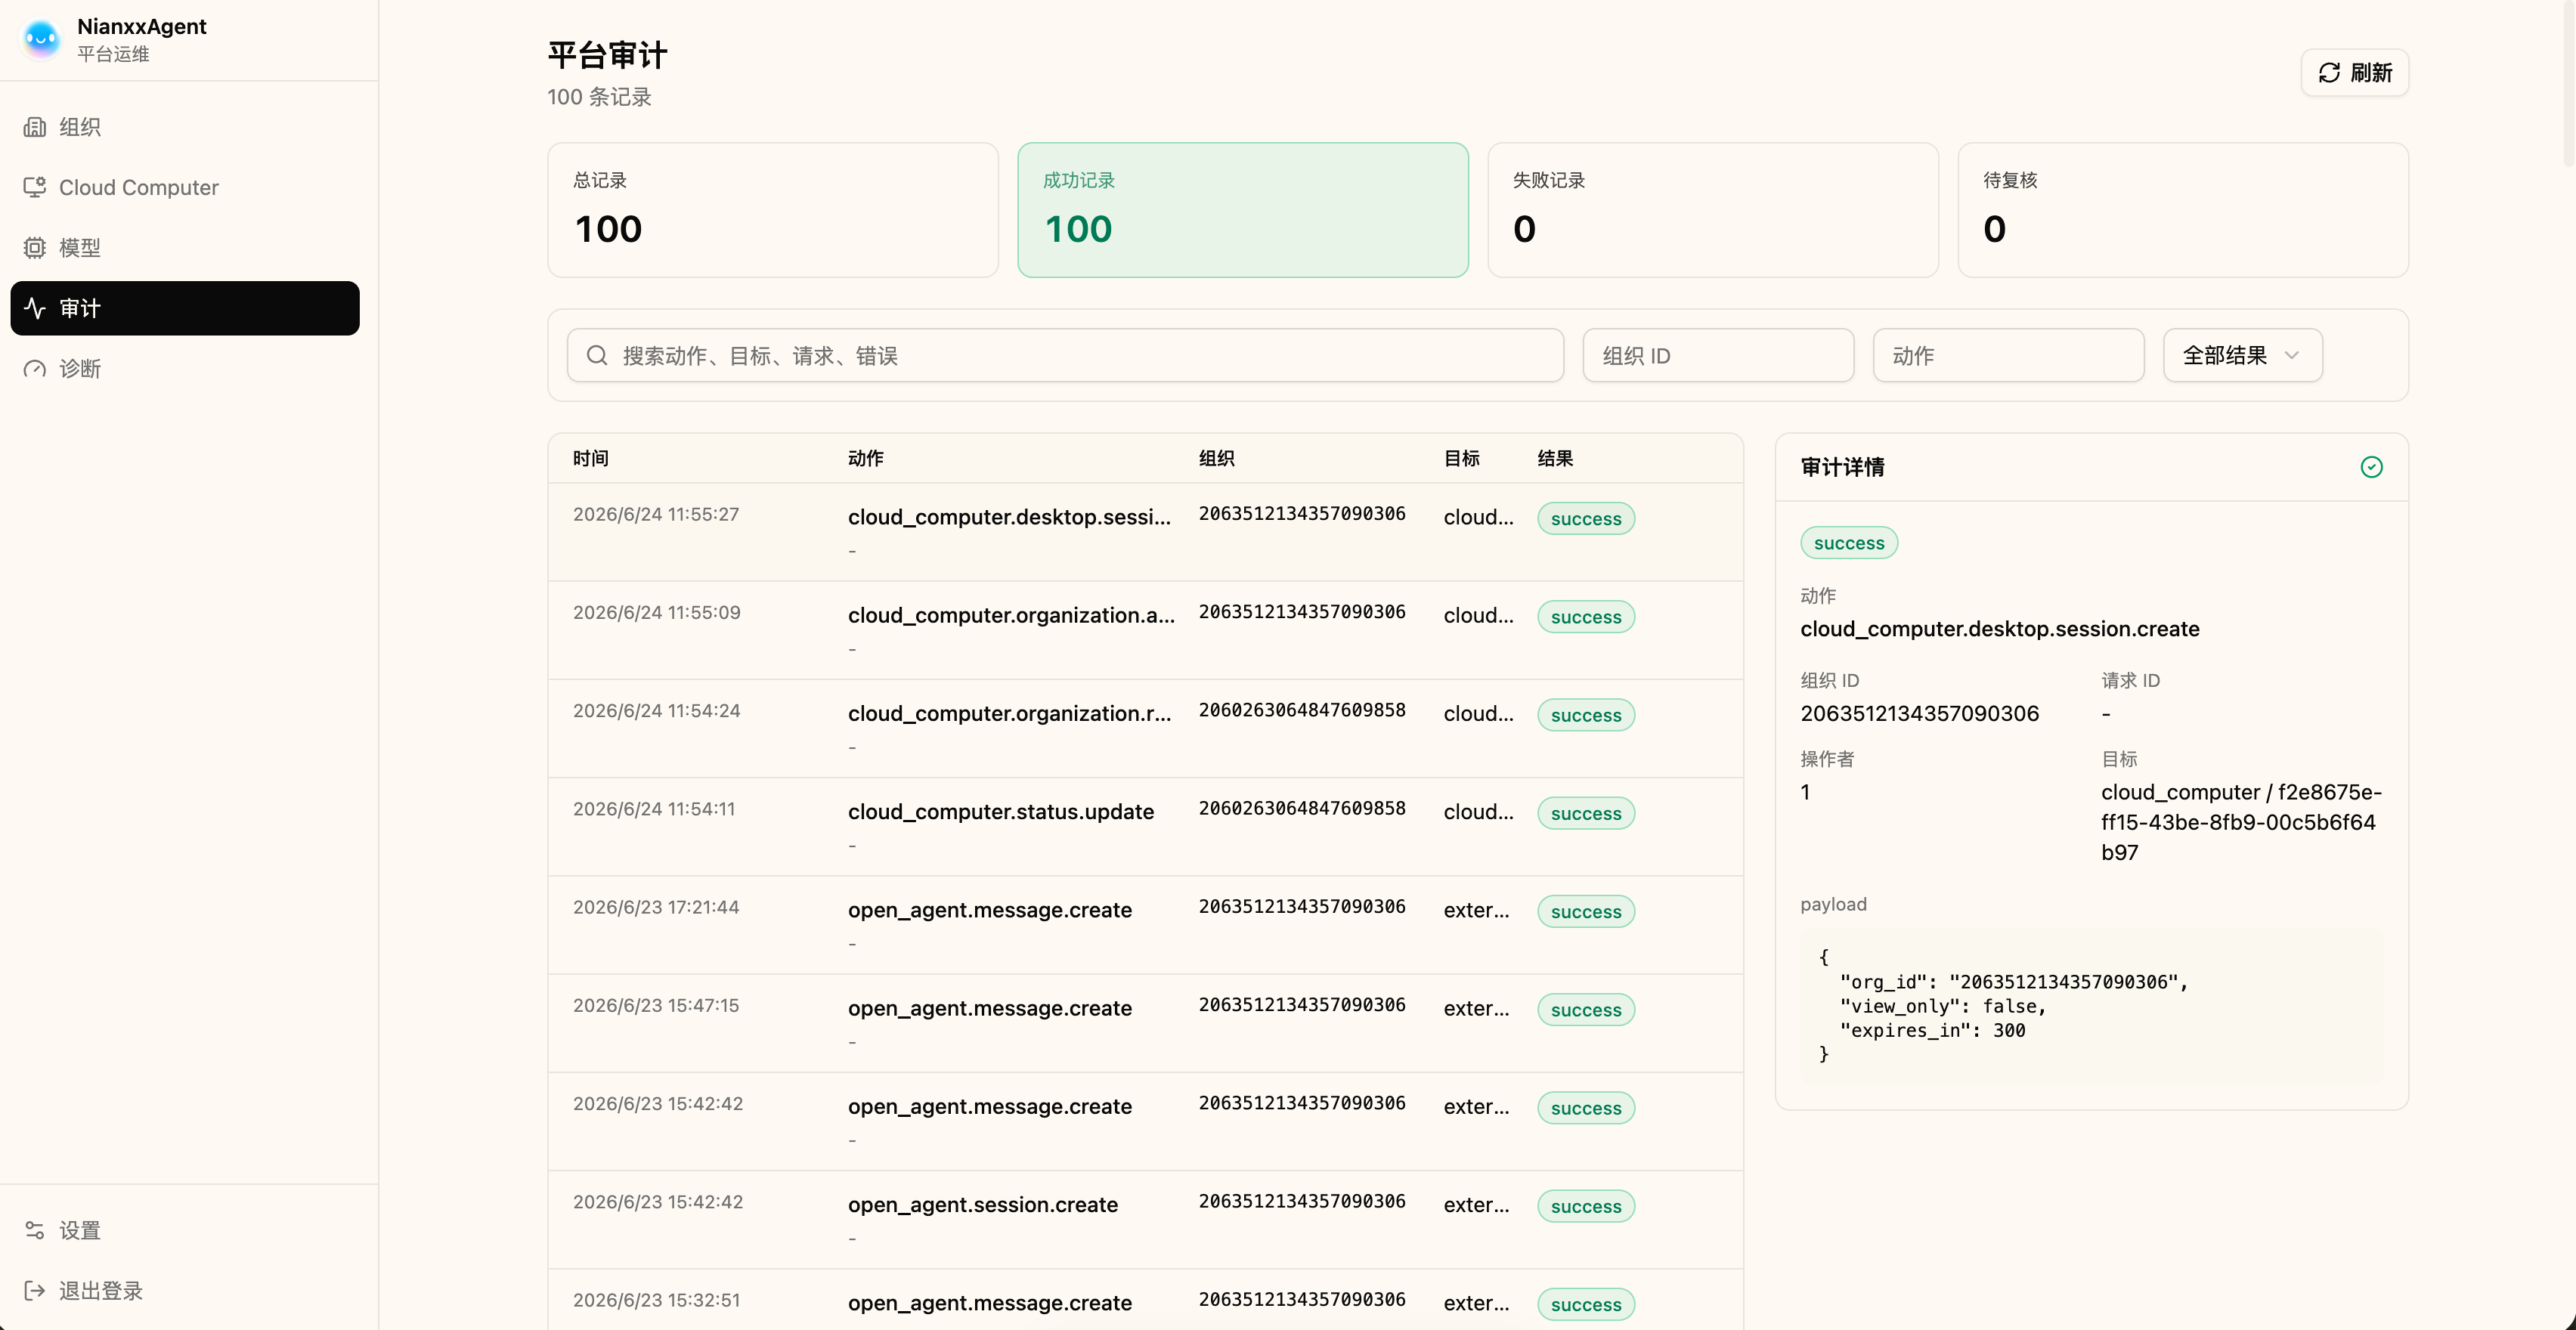
Task: Open the 诊断 page
Action: (x=185, y=368)
